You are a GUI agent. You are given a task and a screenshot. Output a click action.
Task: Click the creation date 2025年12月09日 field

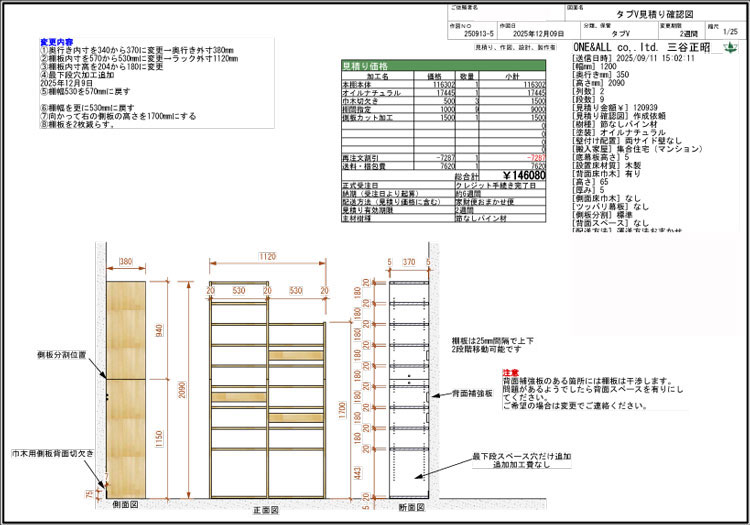(541, 33)
